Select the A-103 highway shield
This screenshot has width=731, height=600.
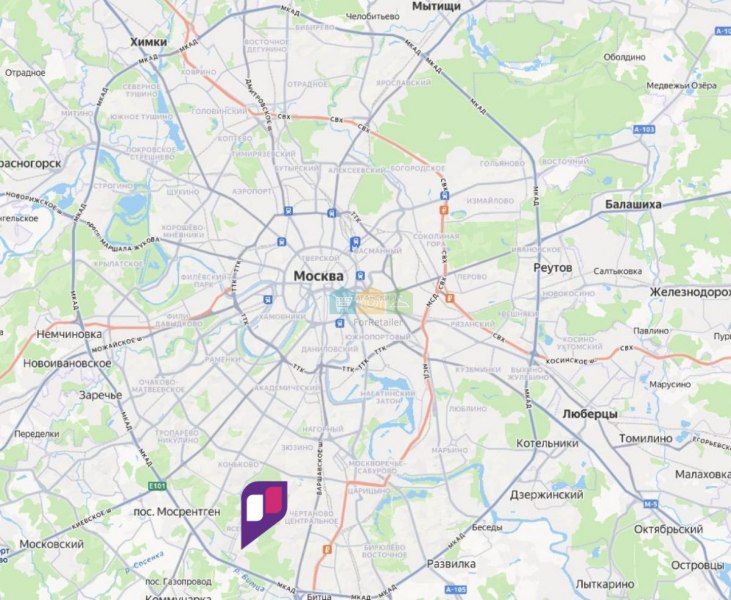[644, 129]
